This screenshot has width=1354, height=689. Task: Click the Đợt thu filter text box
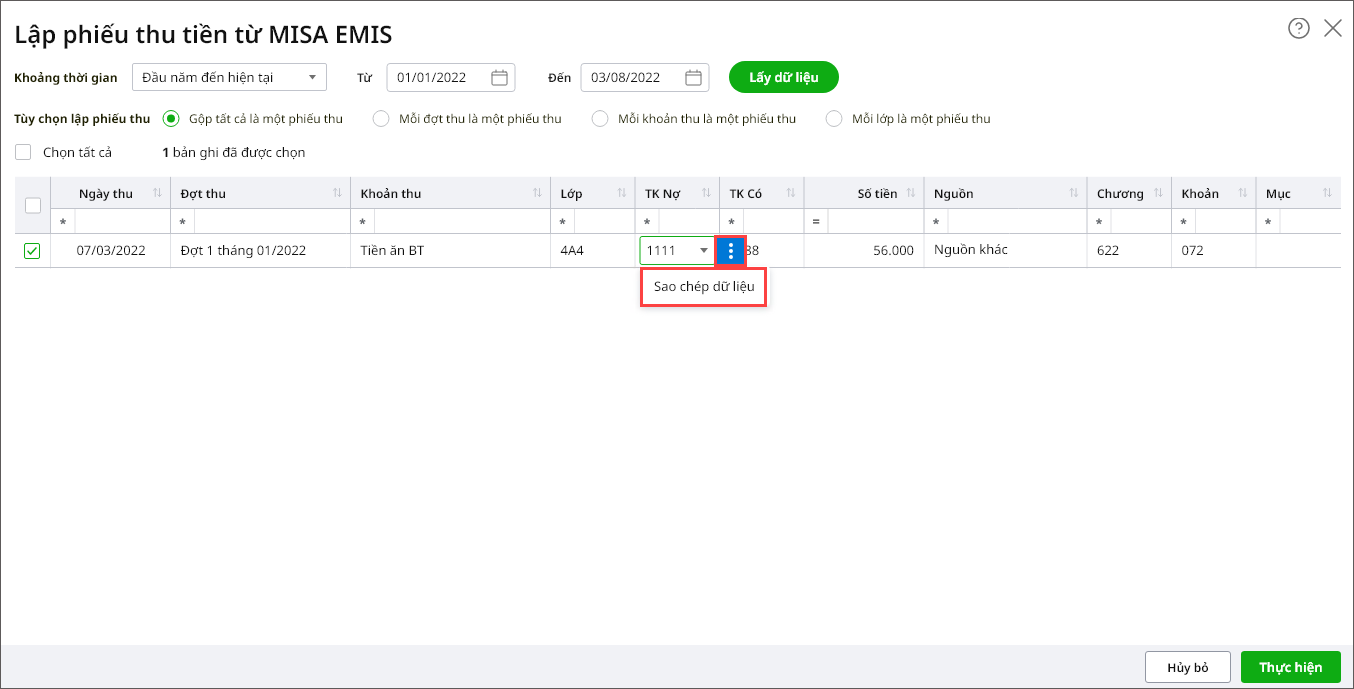[x=272, y=221]
